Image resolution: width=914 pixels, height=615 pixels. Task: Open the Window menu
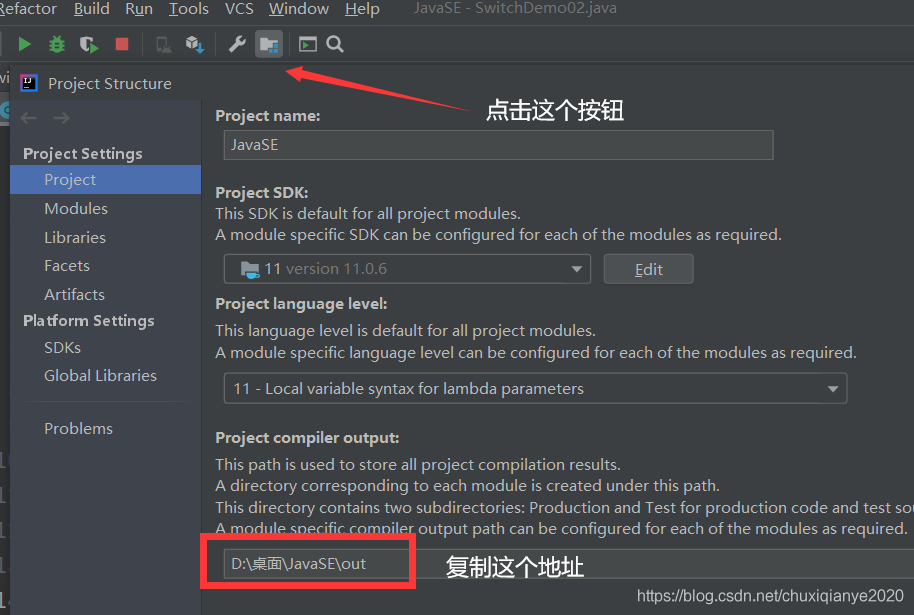(x=299, y=9)
